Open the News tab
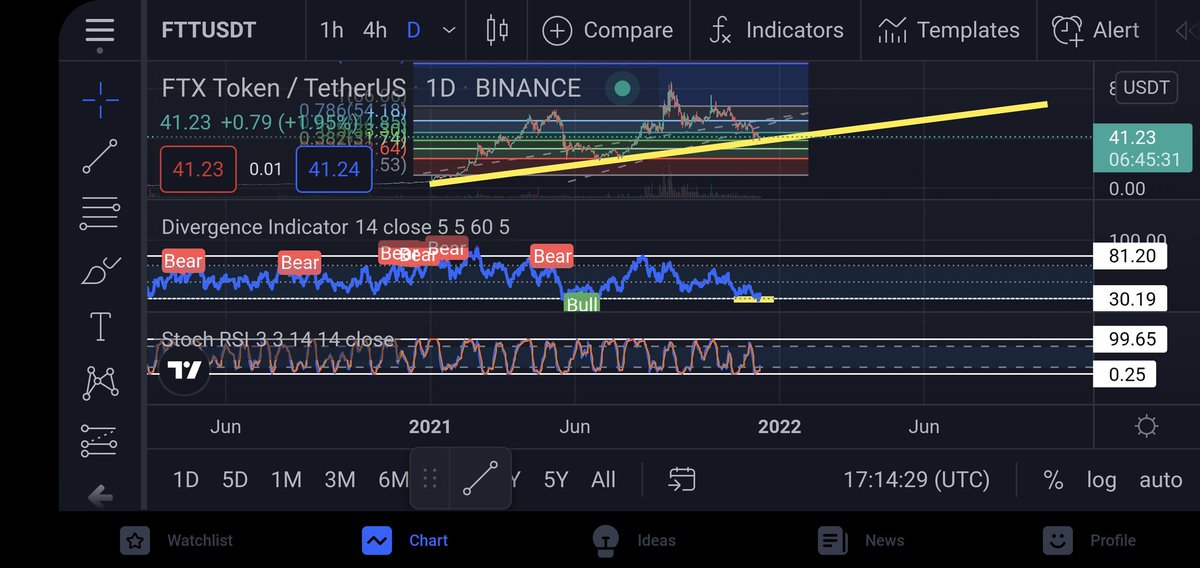1200x568 pixels. pyautogui.click(x=861, y=540)
